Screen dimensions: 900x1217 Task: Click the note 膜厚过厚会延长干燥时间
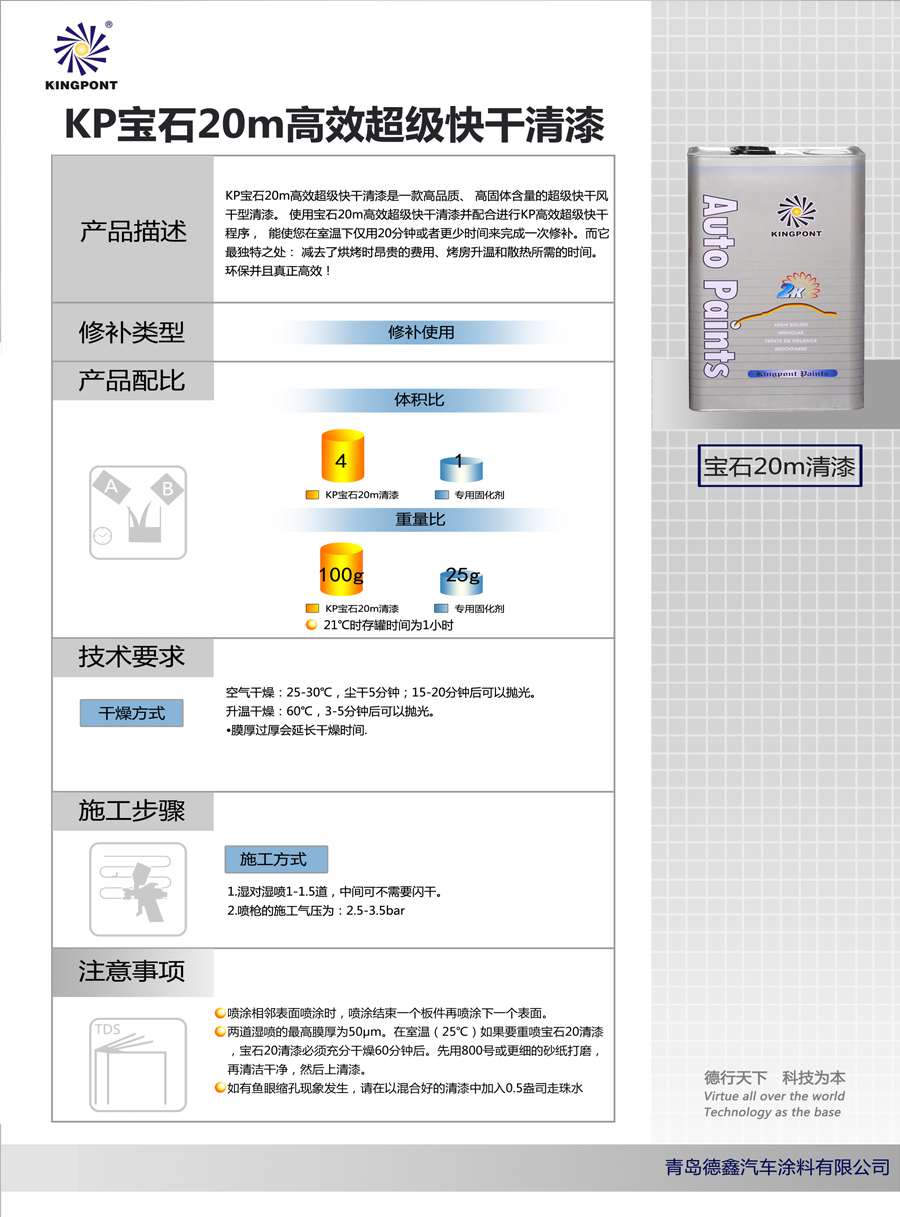point(297,731)
